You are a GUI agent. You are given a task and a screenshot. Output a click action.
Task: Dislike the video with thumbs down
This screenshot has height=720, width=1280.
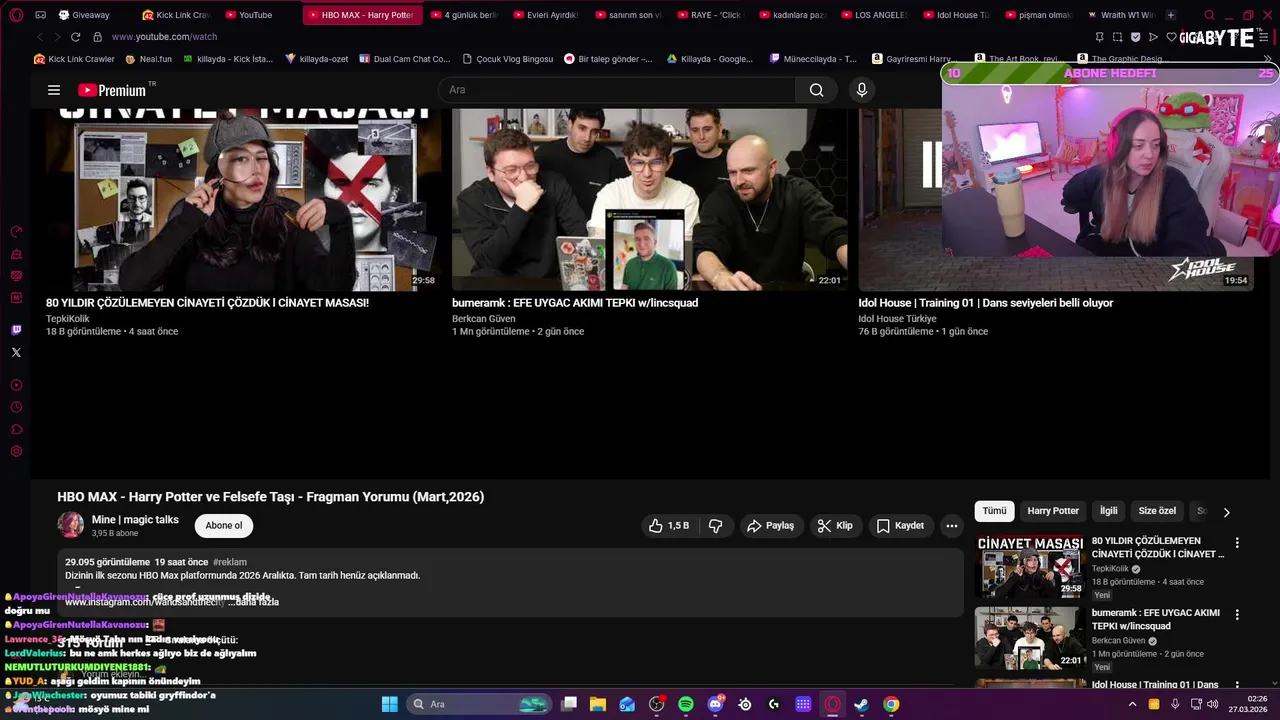(x=716, y=525)
